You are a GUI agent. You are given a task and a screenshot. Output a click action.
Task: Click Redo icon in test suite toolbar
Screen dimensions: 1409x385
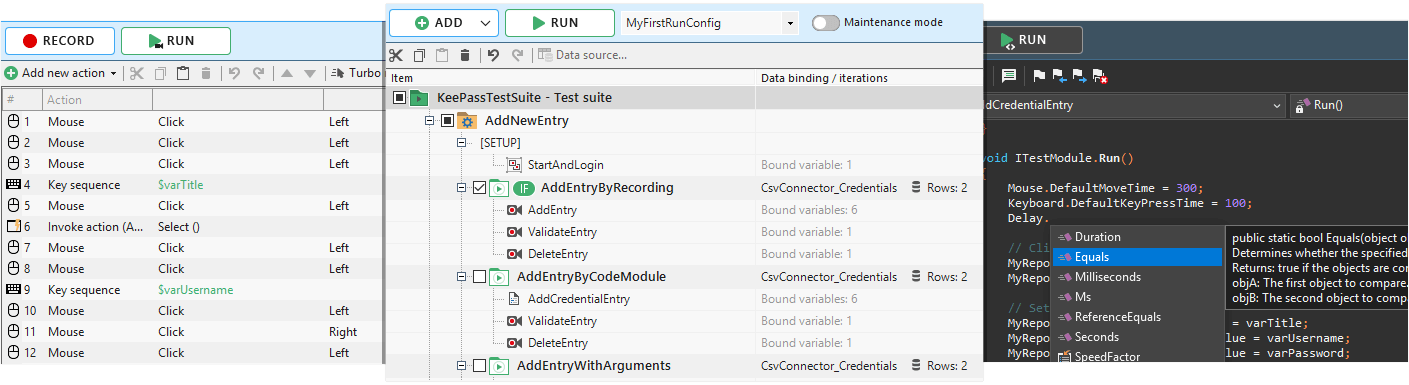(517, 55)
